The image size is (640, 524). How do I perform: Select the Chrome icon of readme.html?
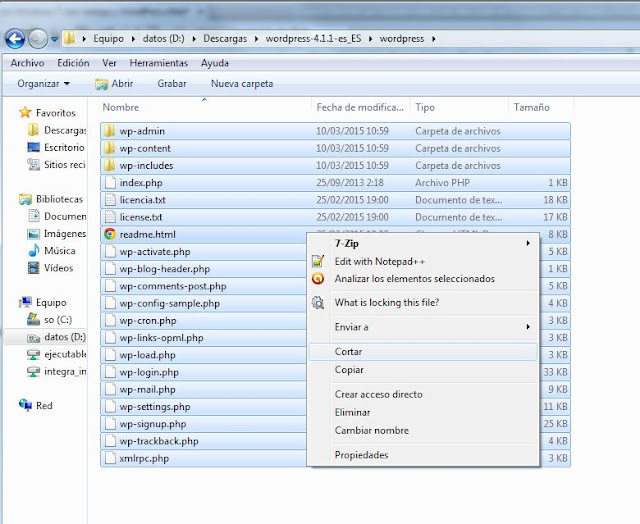110,234
